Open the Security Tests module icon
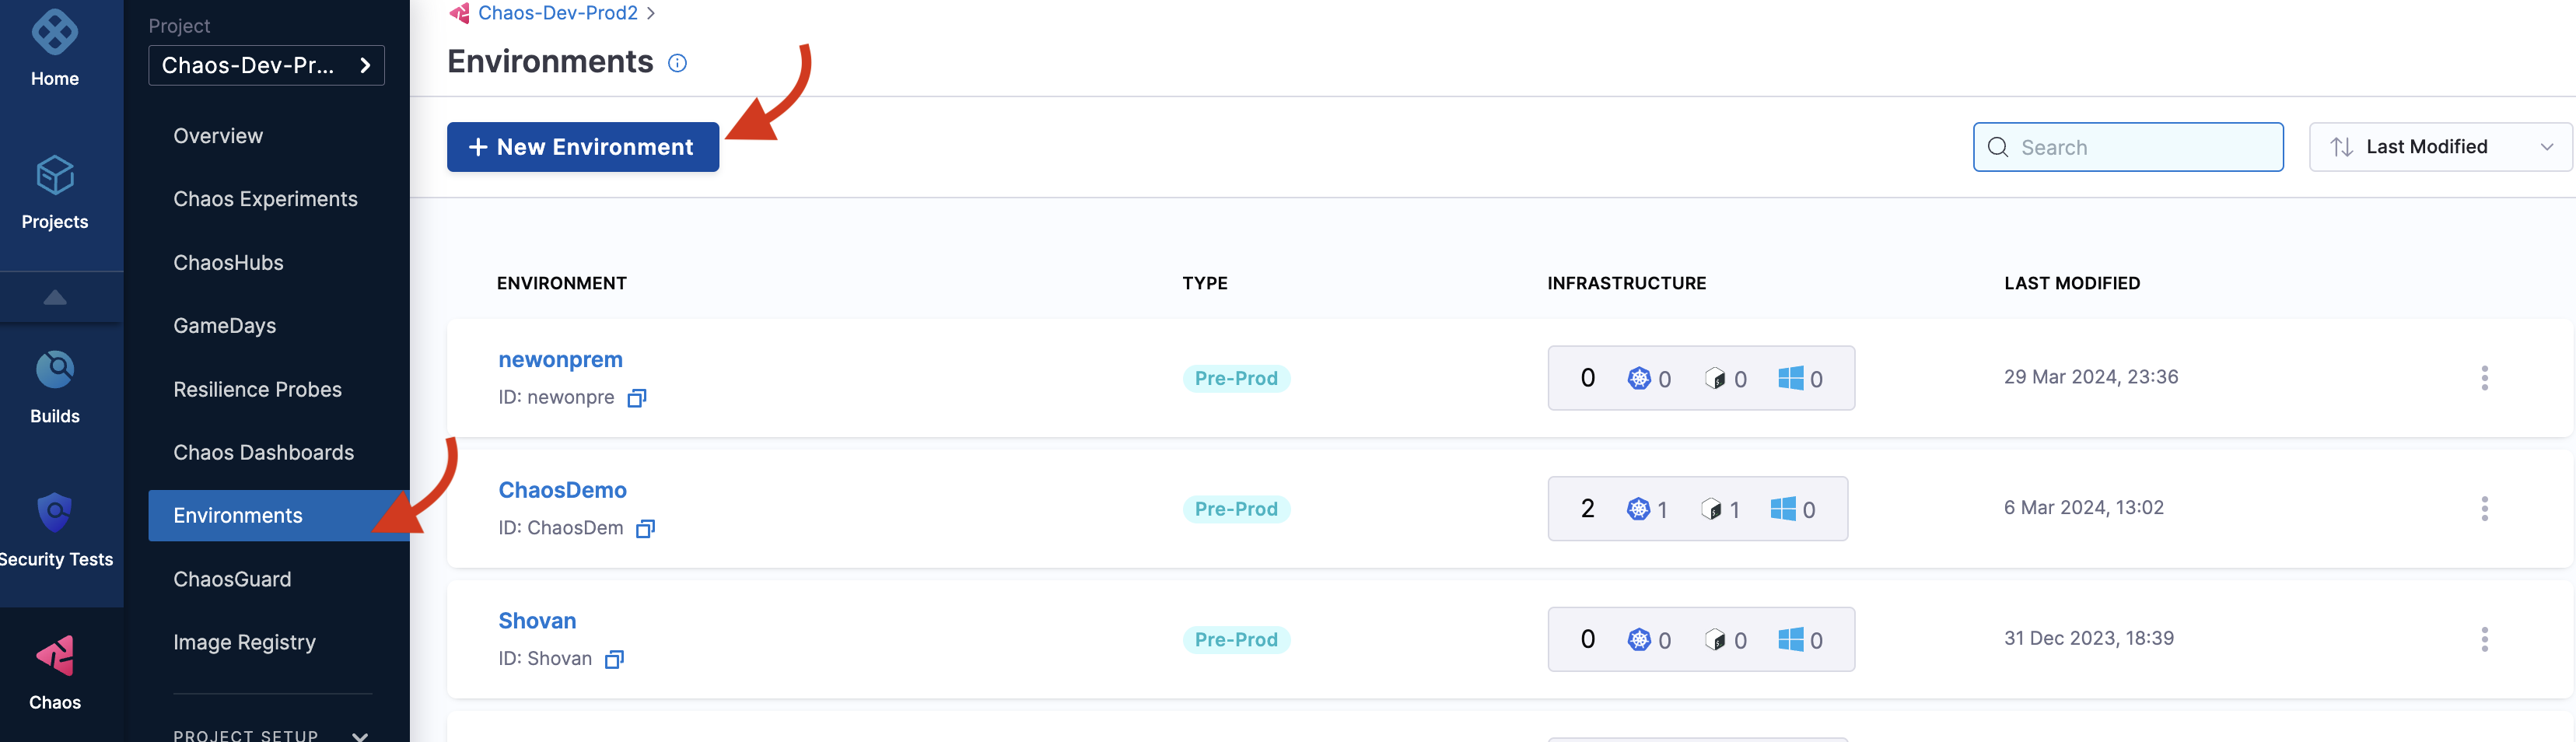 click(55, 515)
